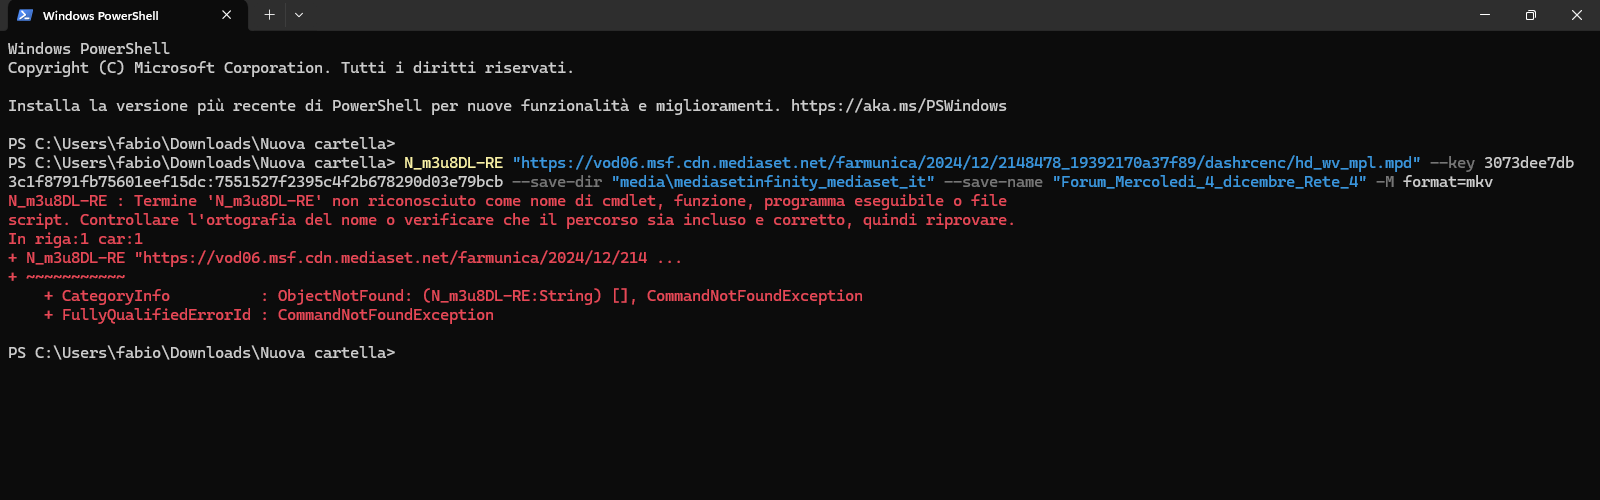The height and width of the screenshot is (500, 1600).
Task: Select the Windows PowerShell tab
Action: click(x=110, y=16)
